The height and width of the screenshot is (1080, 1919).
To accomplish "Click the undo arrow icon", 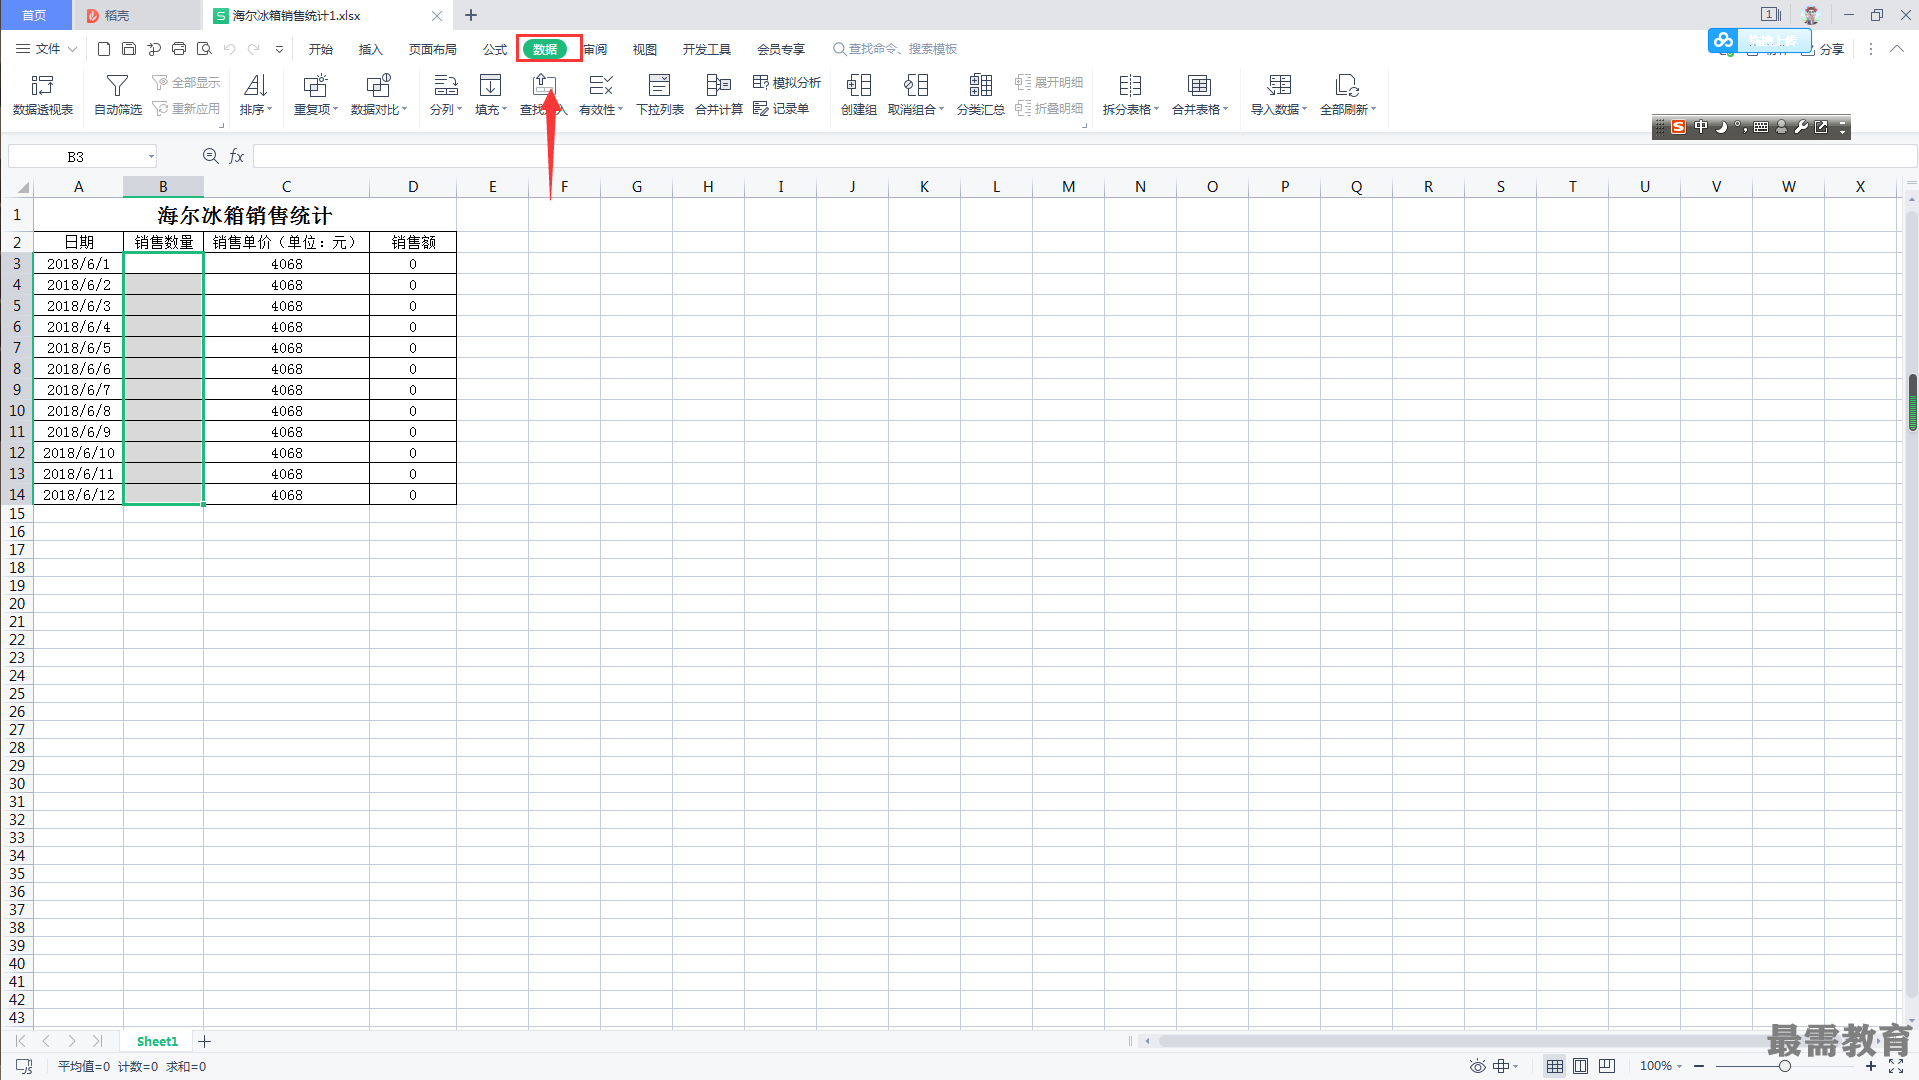I will point(230,48).
